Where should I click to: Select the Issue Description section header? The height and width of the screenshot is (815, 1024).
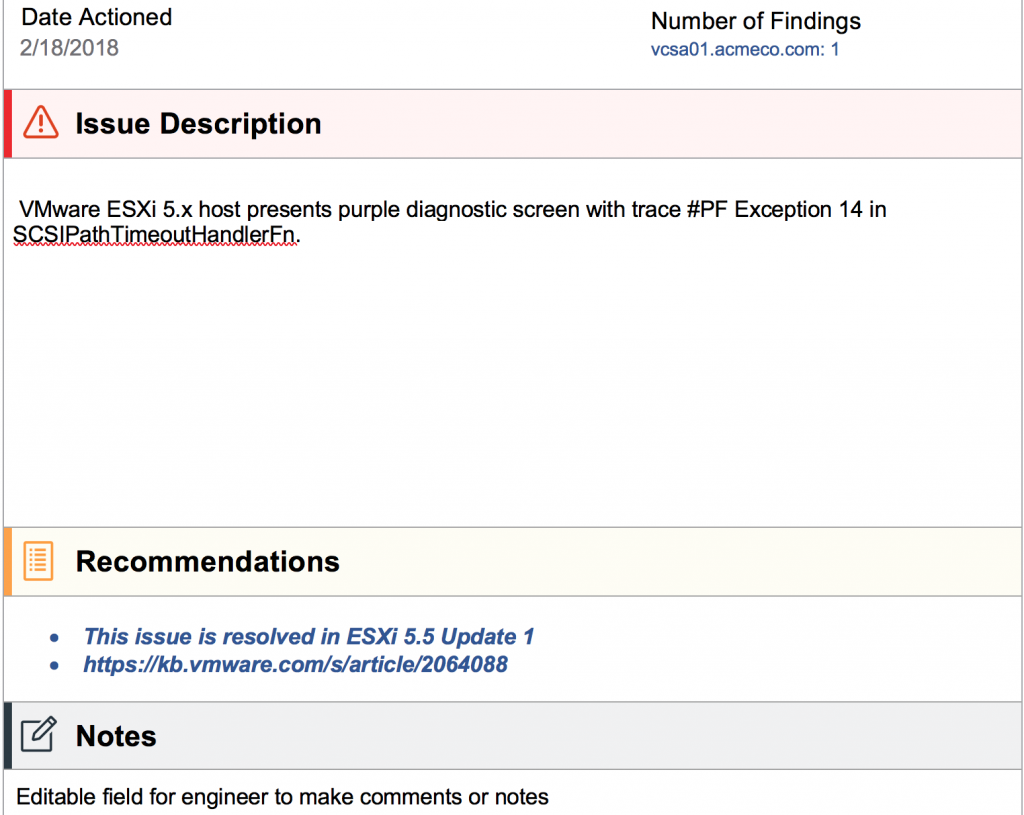pos(198,124)
